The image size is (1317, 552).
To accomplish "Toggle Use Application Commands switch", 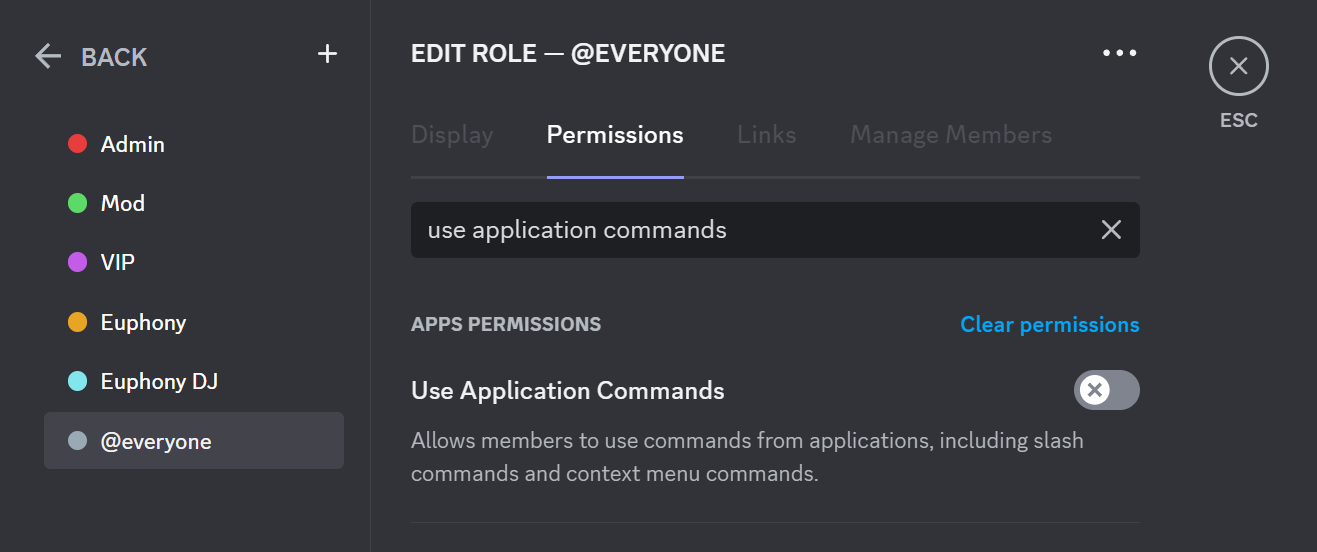I will click(1106, 390).
